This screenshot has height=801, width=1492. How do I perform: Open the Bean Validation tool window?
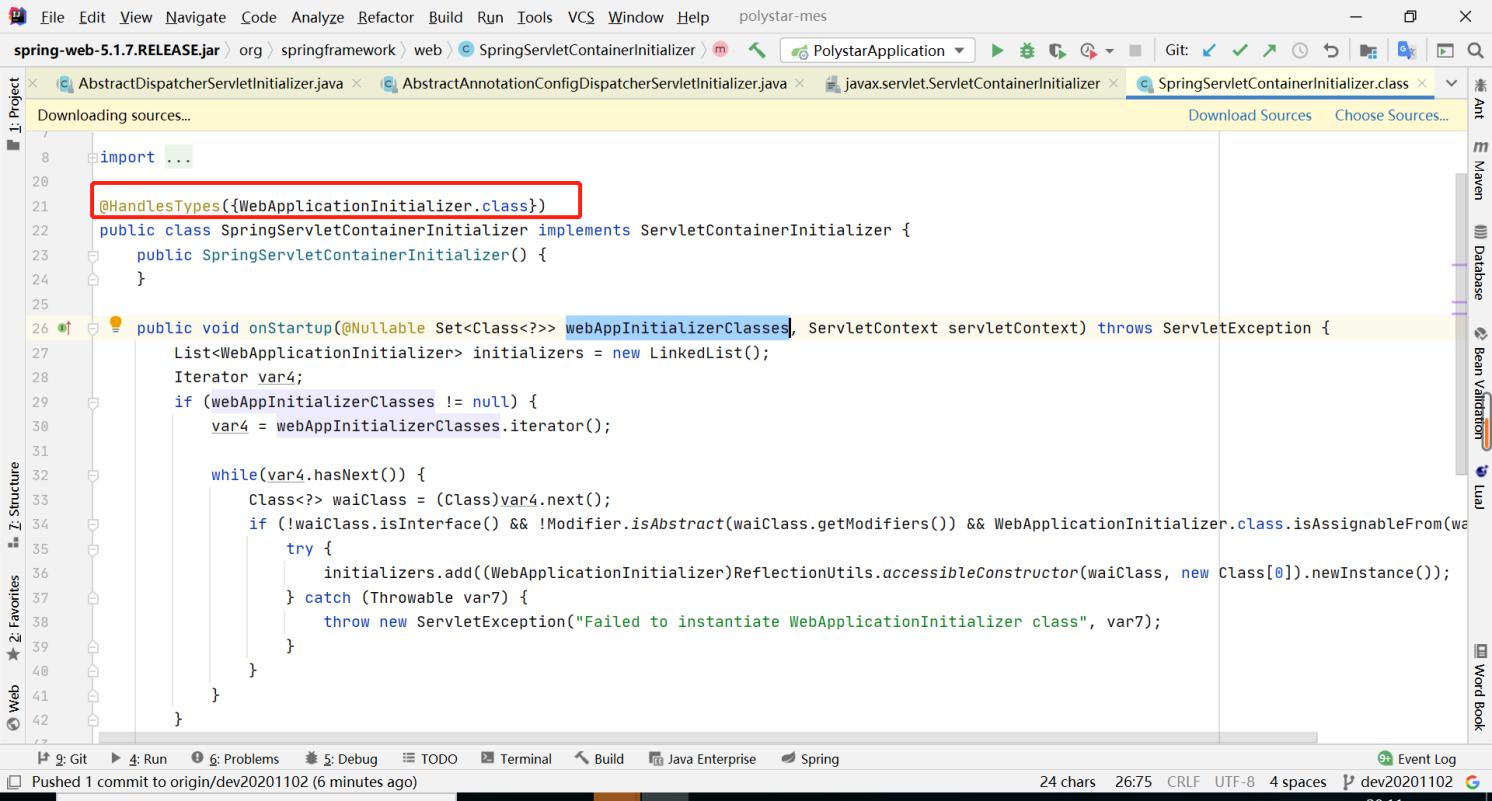point(1479,384)
